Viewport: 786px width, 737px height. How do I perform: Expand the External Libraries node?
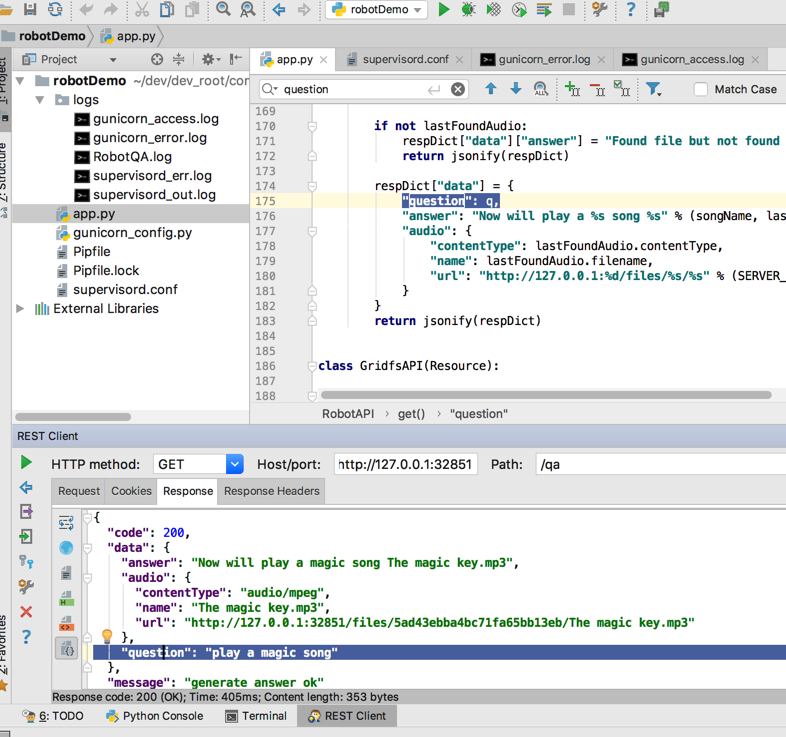(x=20, y=309)
